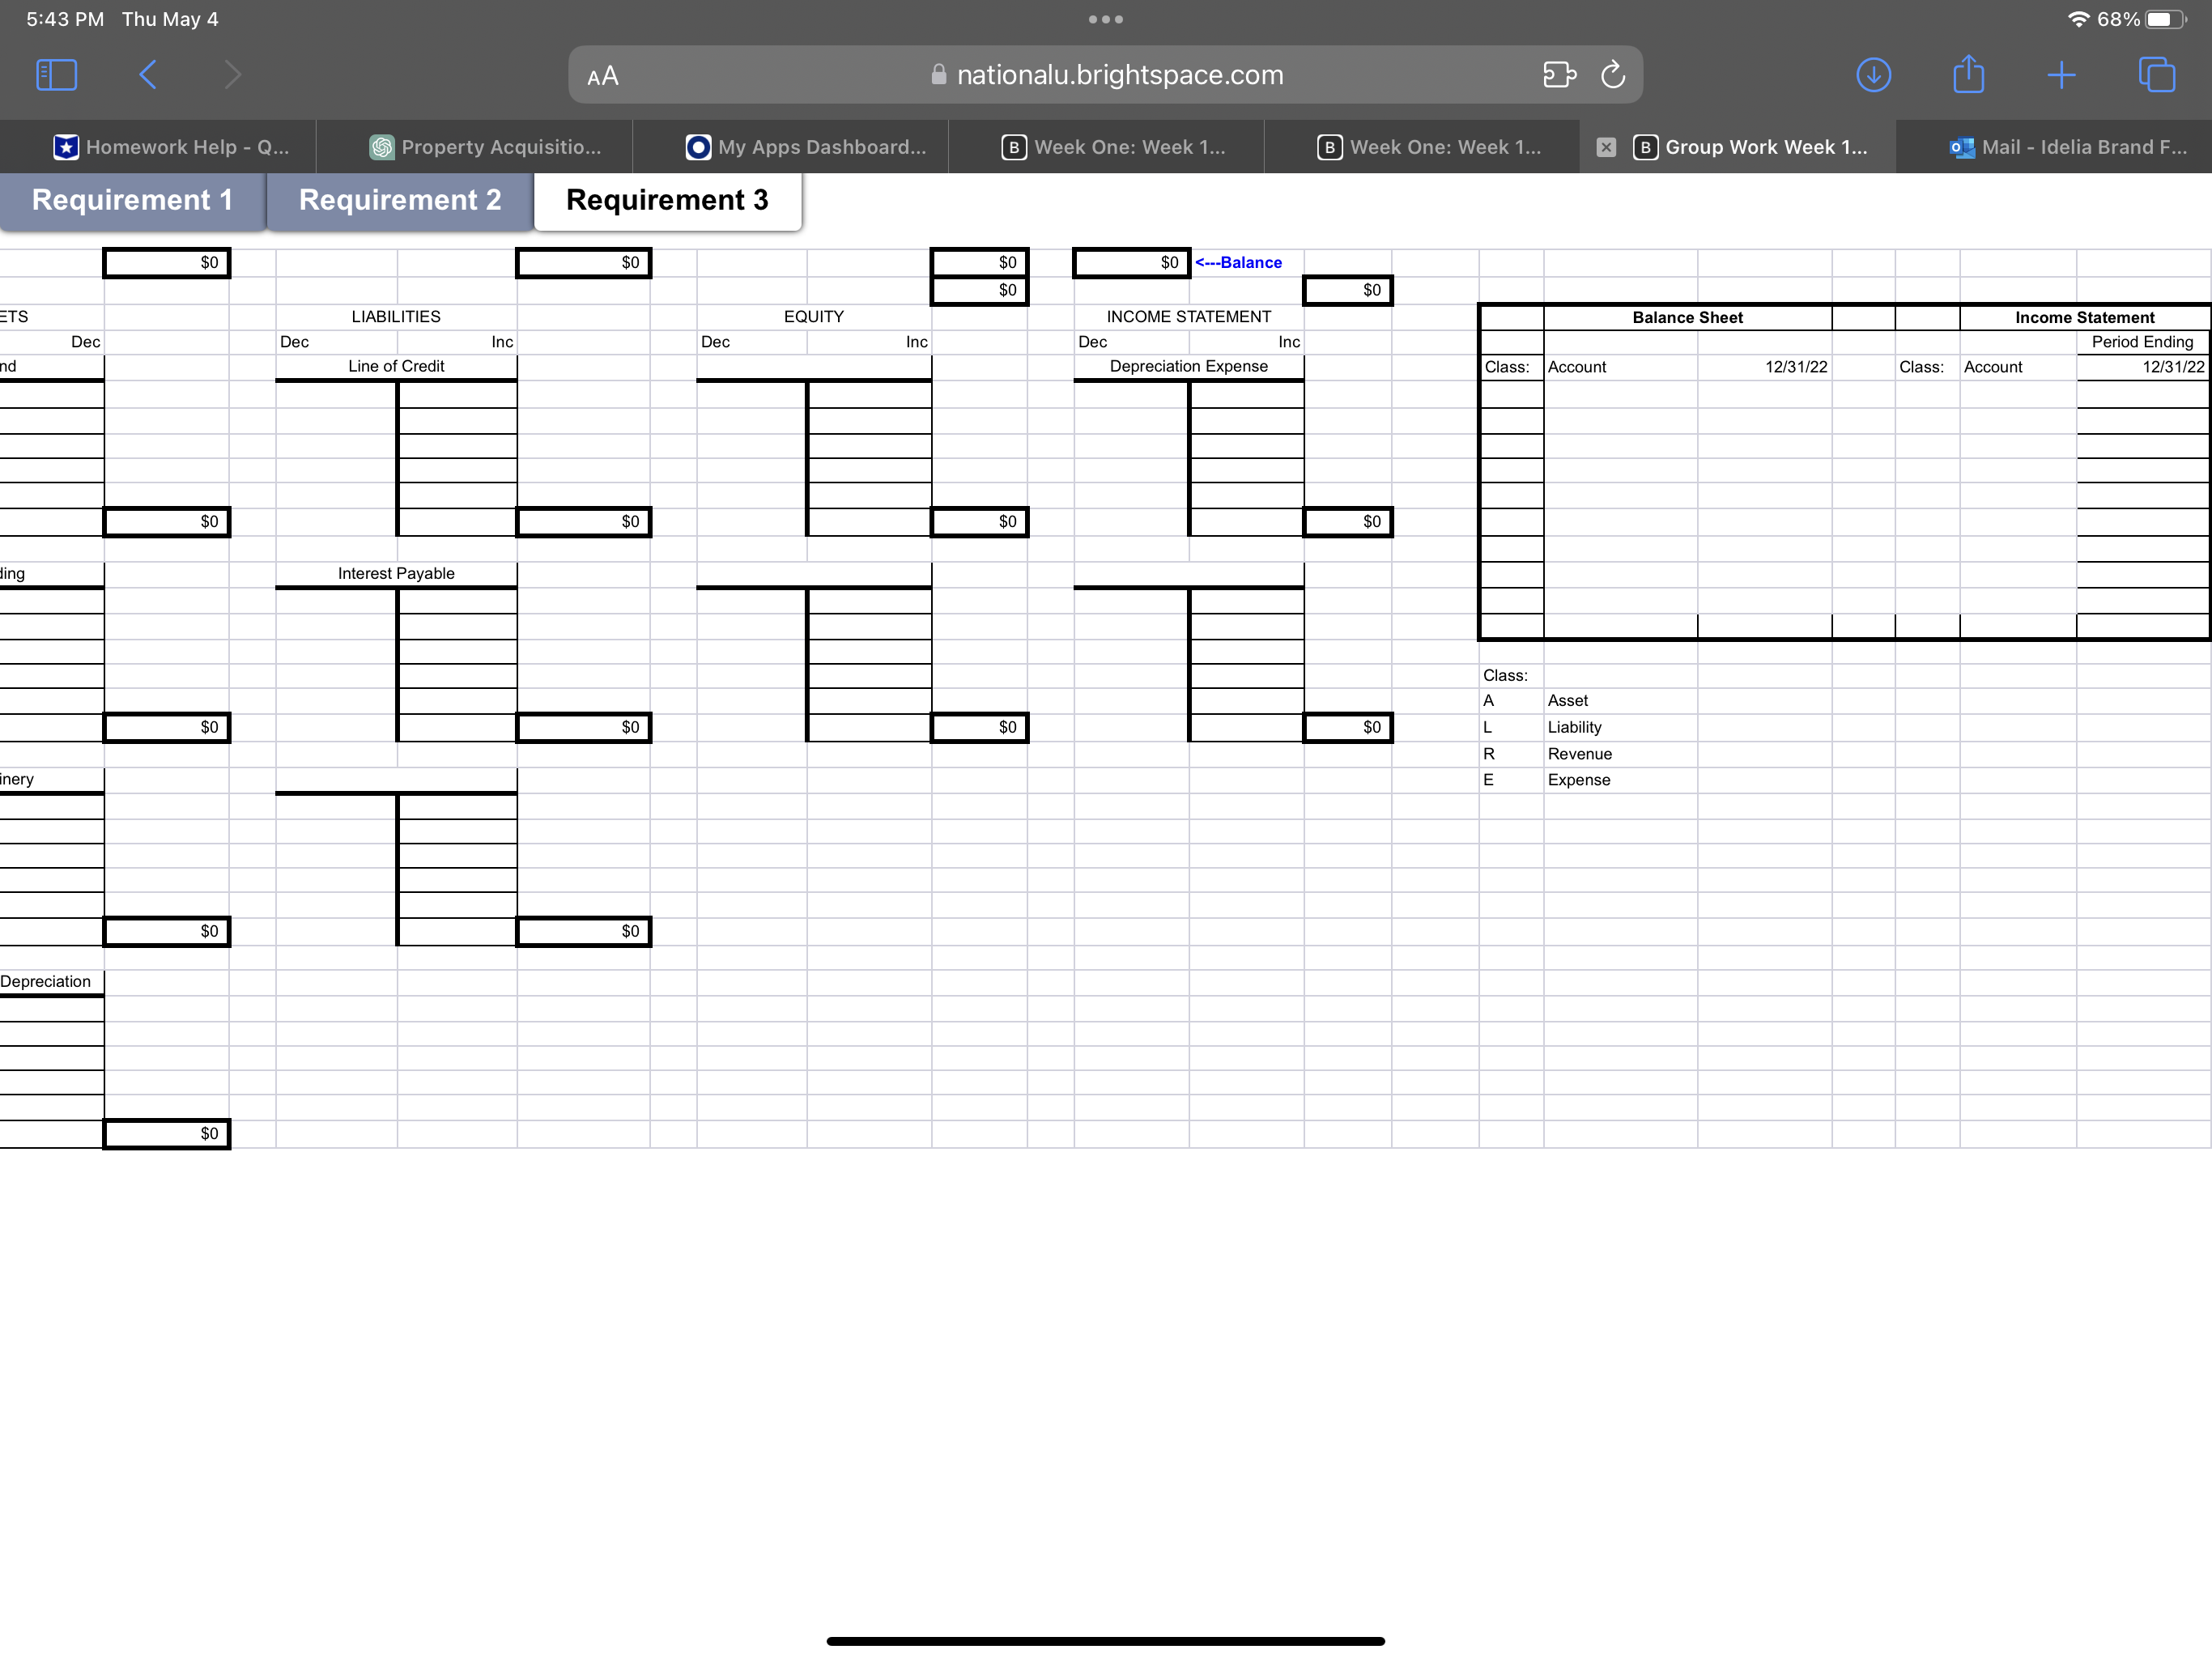Open the Safari sidebar panel icon

[x=56, y=75]
